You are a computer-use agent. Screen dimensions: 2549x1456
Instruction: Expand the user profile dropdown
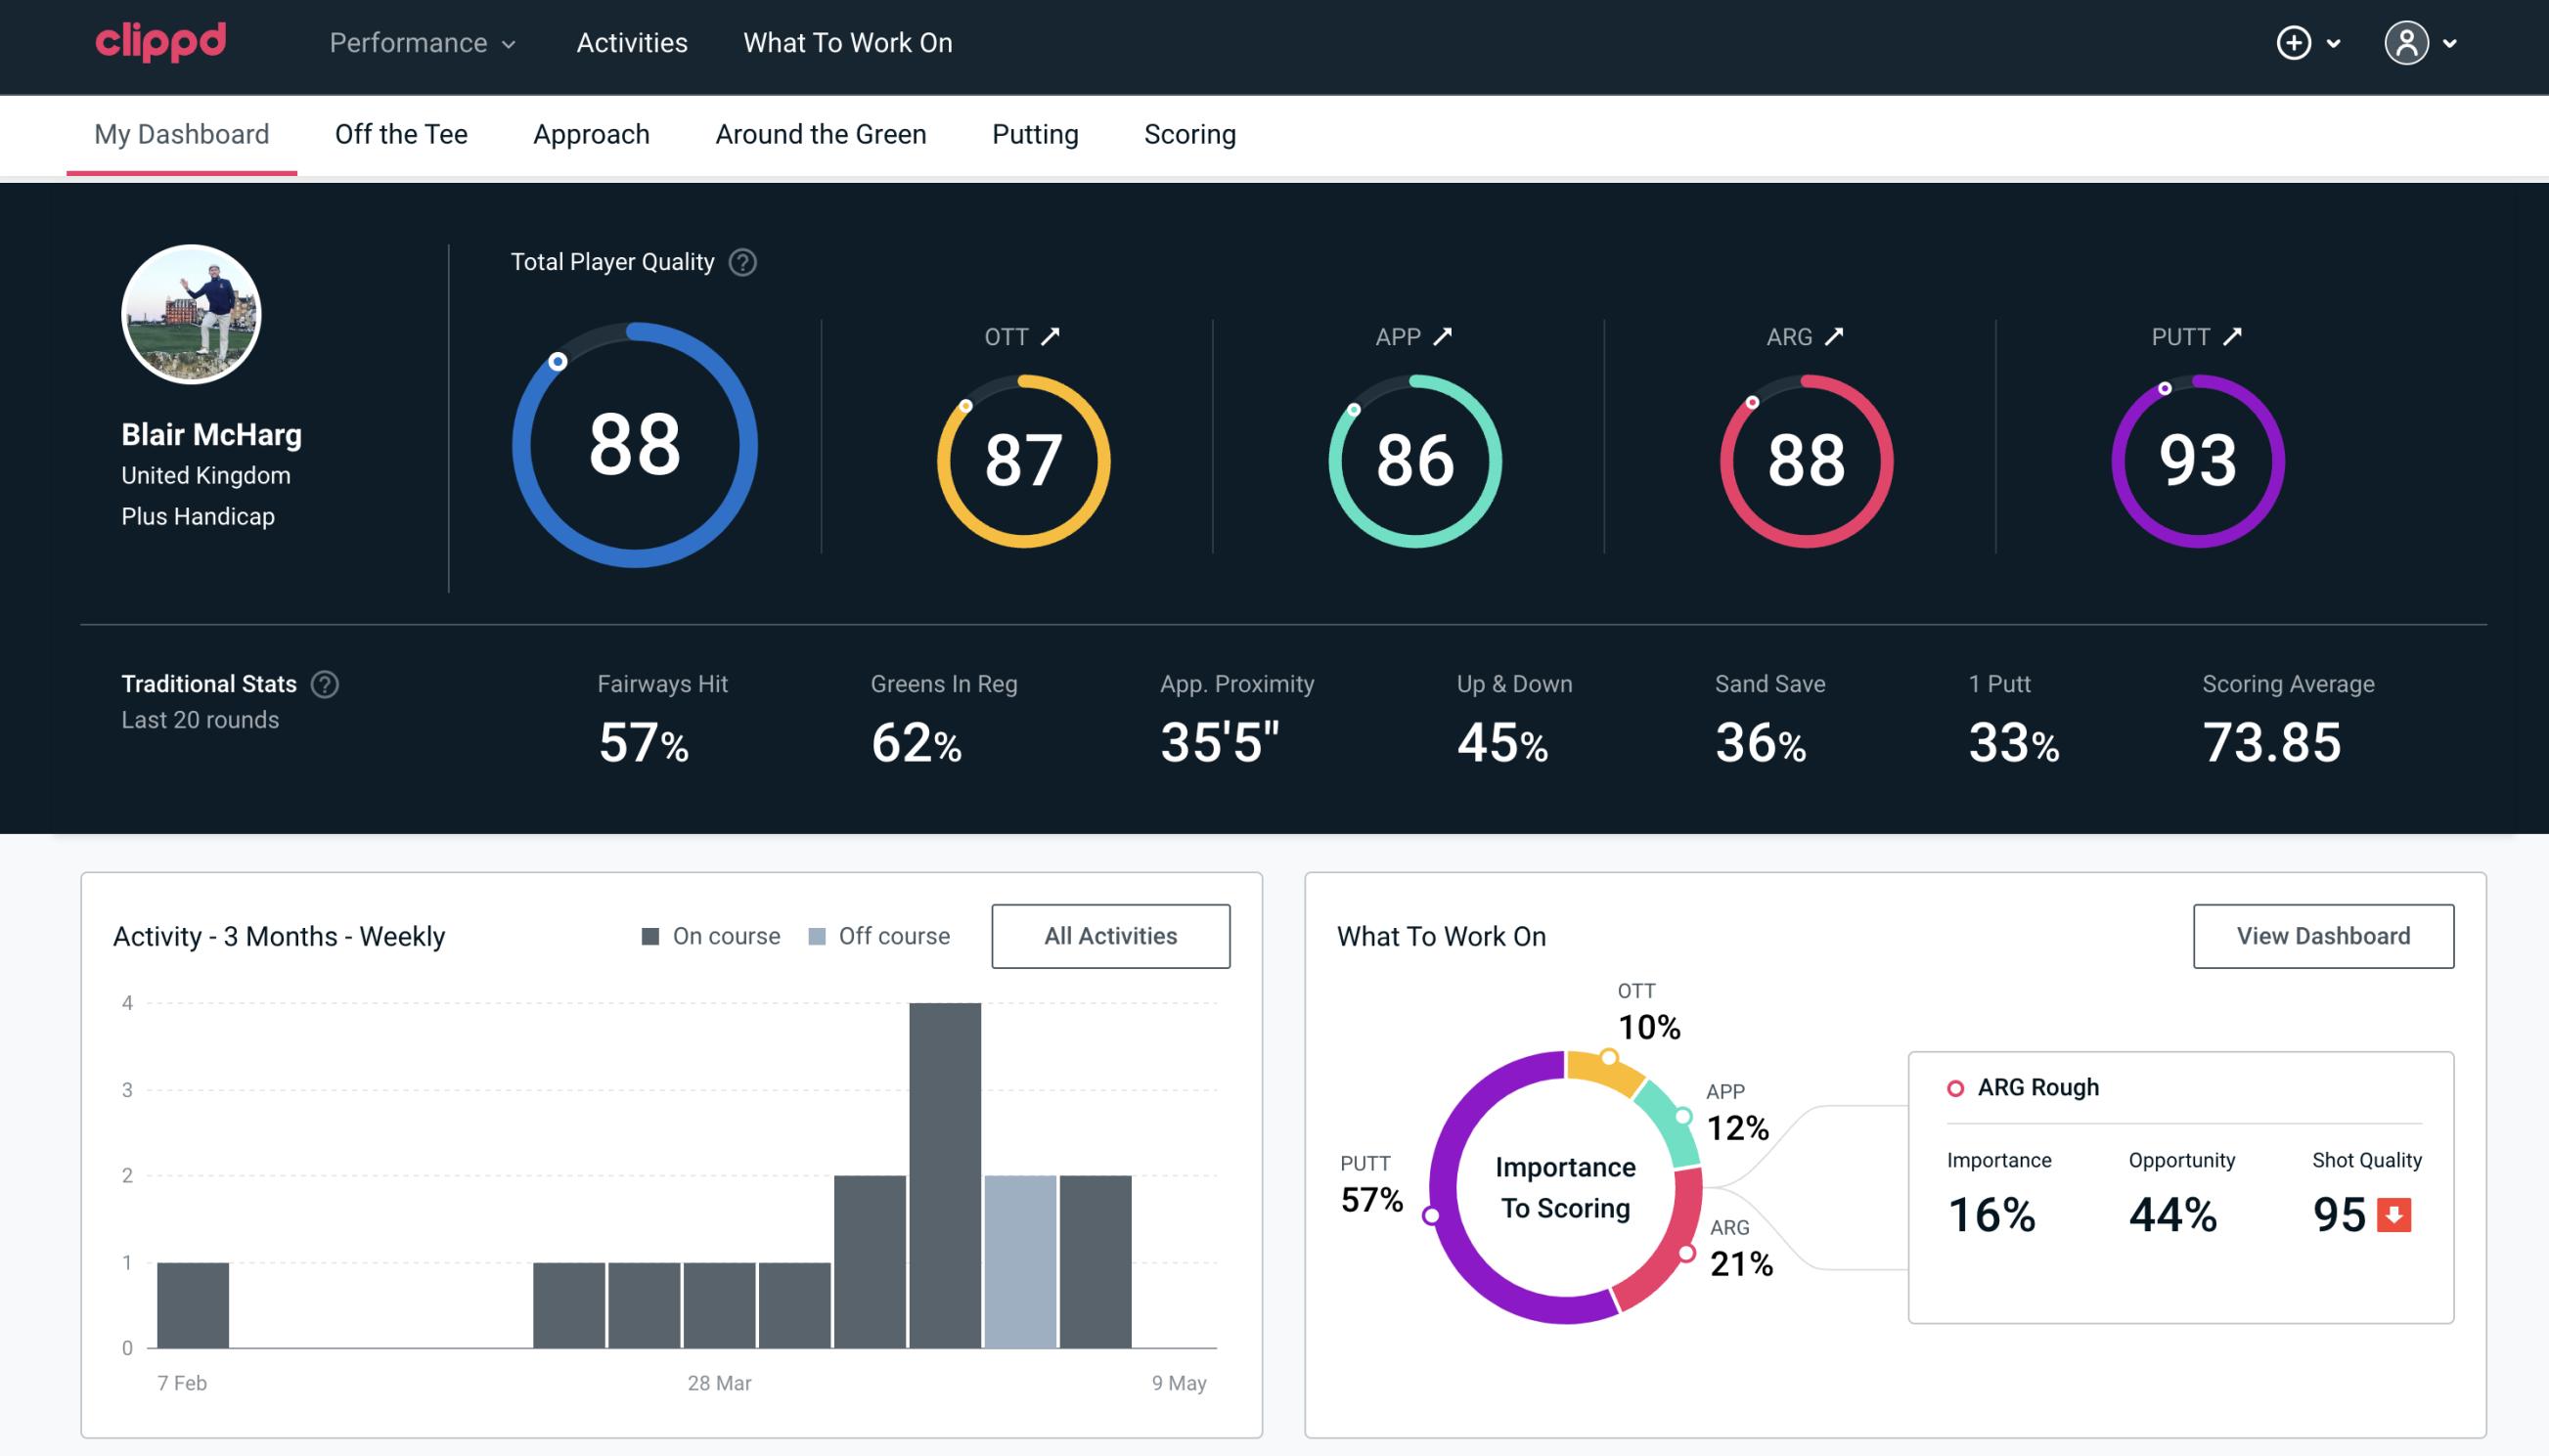click(2423, 42)
